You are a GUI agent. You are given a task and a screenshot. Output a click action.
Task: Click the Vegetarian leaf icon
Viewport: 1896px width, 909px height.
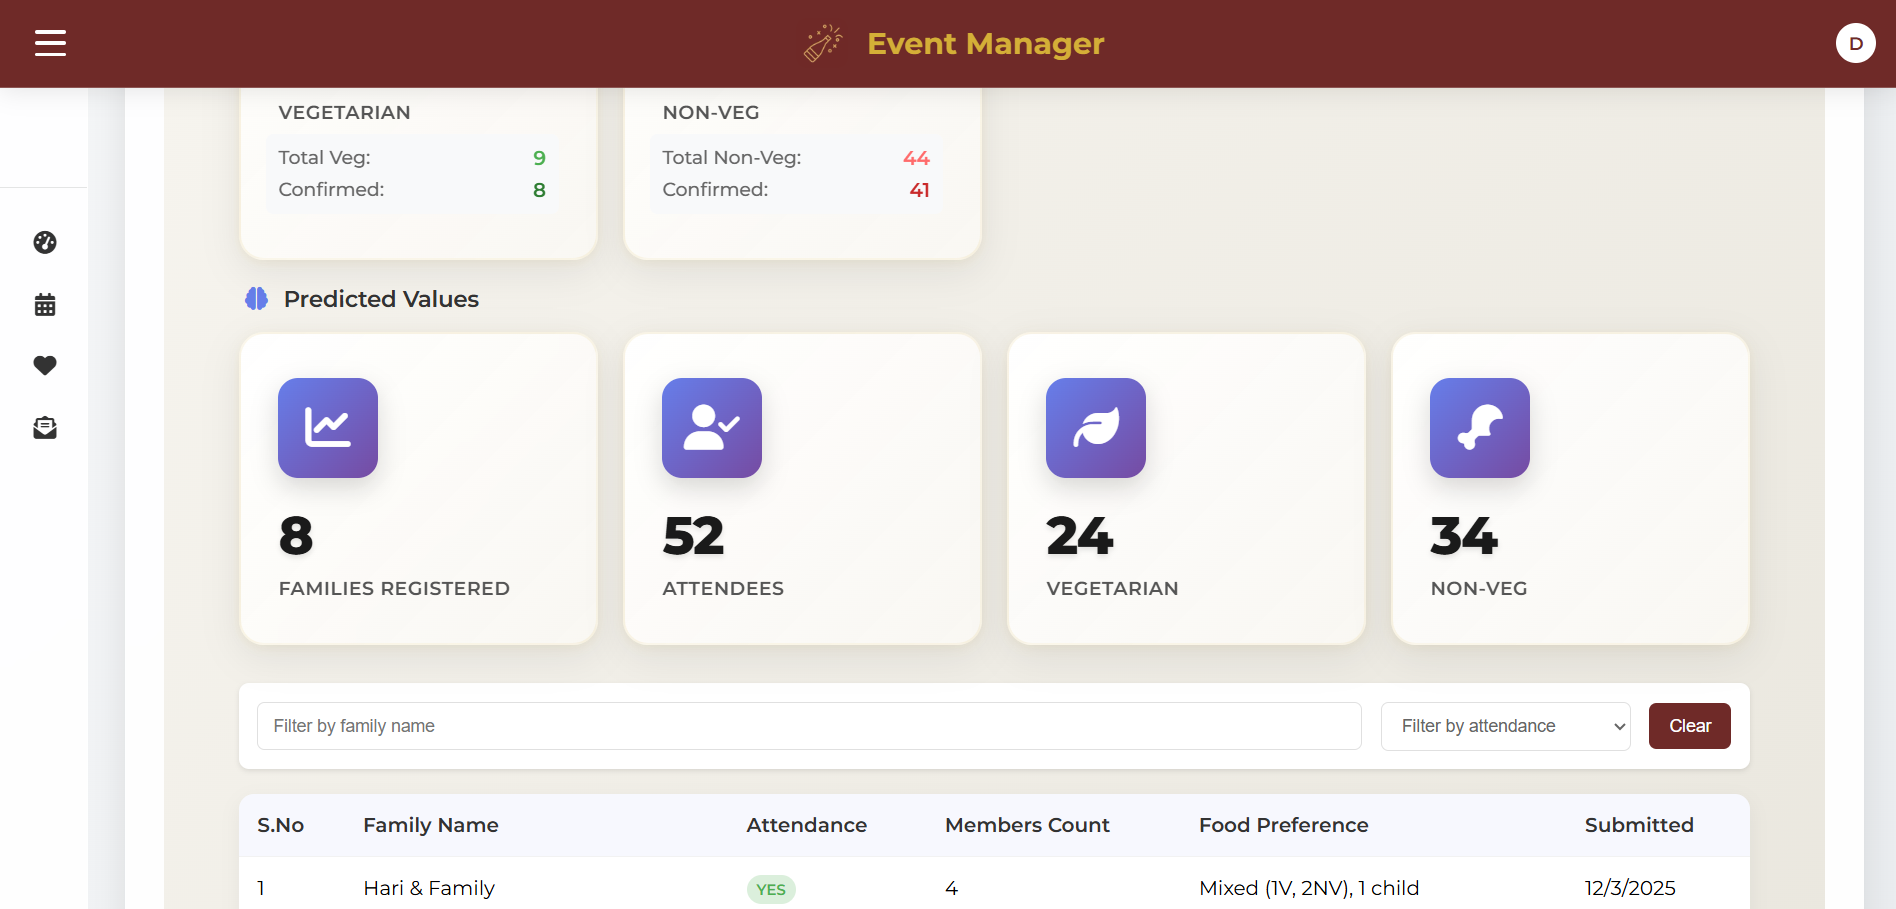pos(1096,428)
